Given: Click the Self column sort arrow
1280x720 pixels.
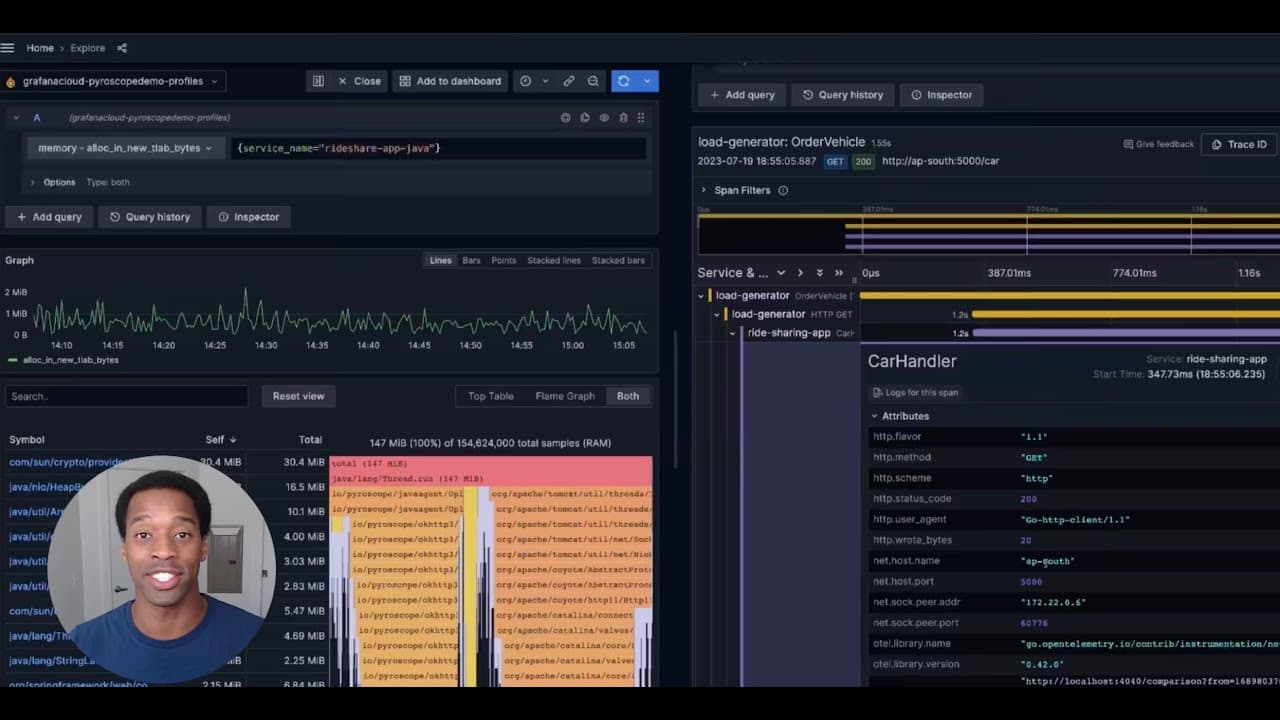Looking at the screenshot, I should [233, 440].
